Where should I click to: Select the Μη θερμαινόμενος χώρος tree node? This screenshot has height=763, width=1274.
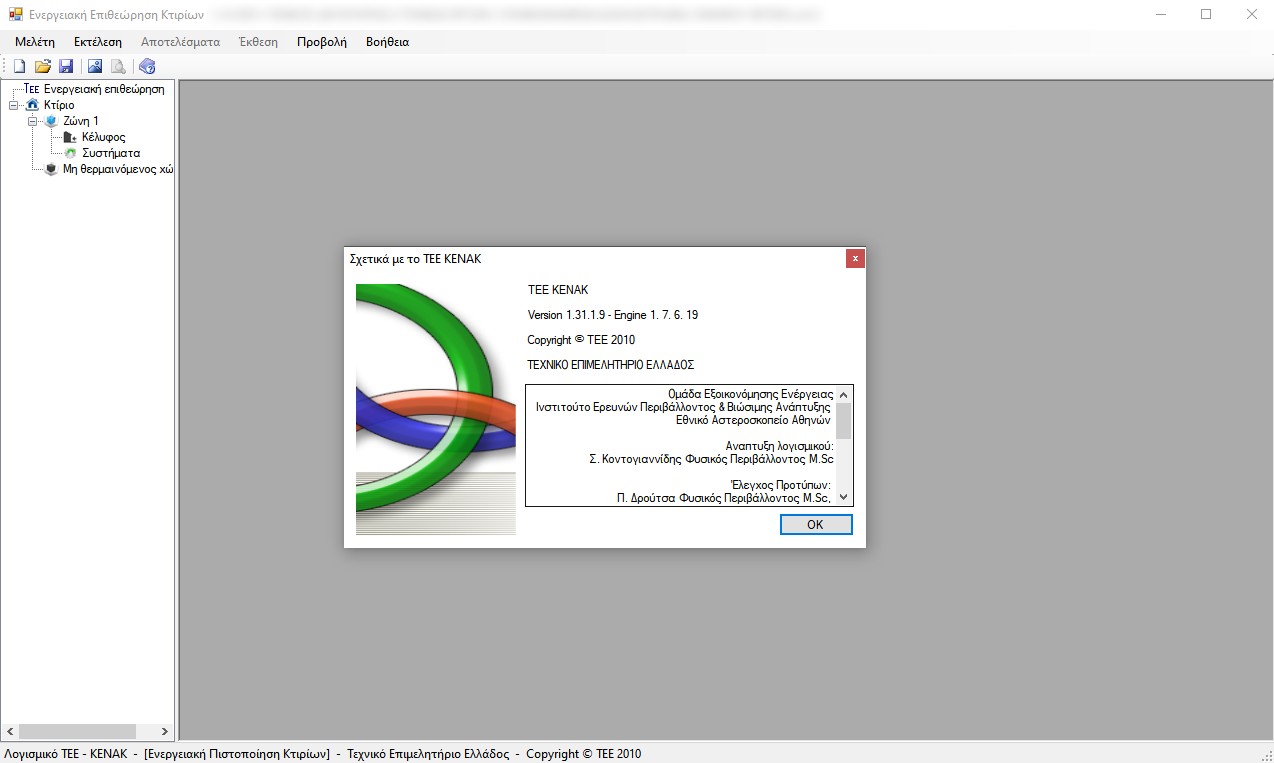(x=117, y=169)
